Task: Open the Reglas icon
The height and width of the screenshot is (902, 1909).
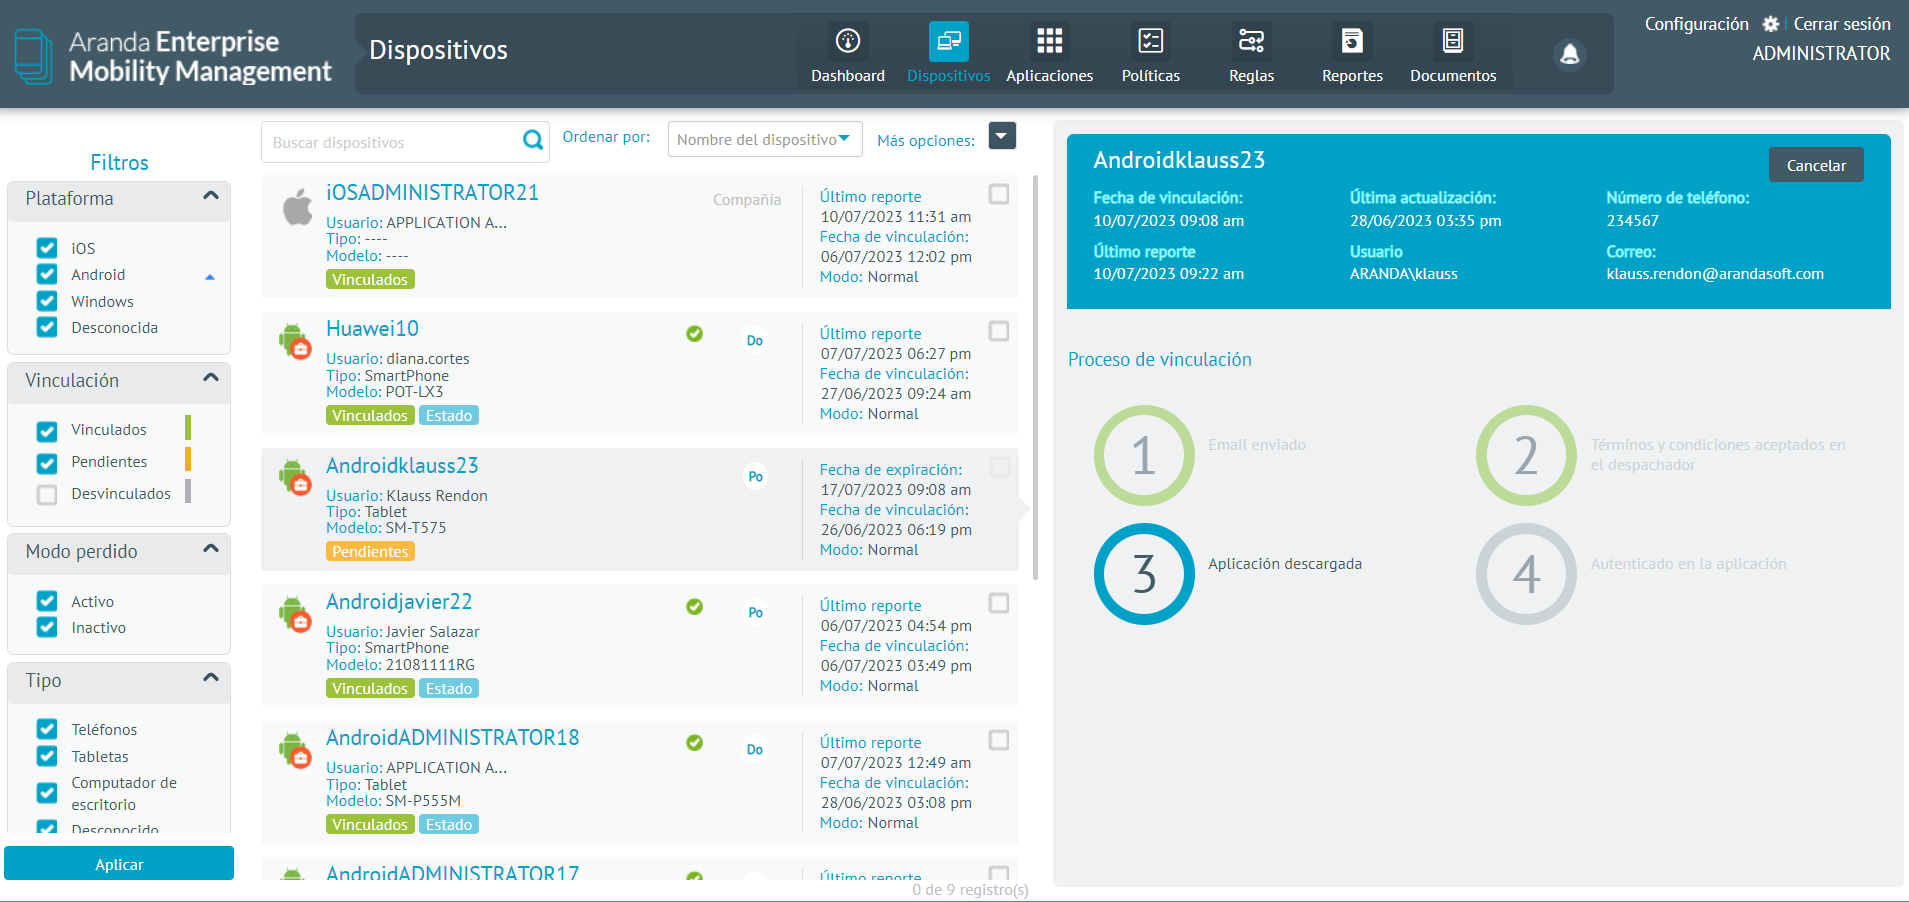Action: coord(1251,41)
